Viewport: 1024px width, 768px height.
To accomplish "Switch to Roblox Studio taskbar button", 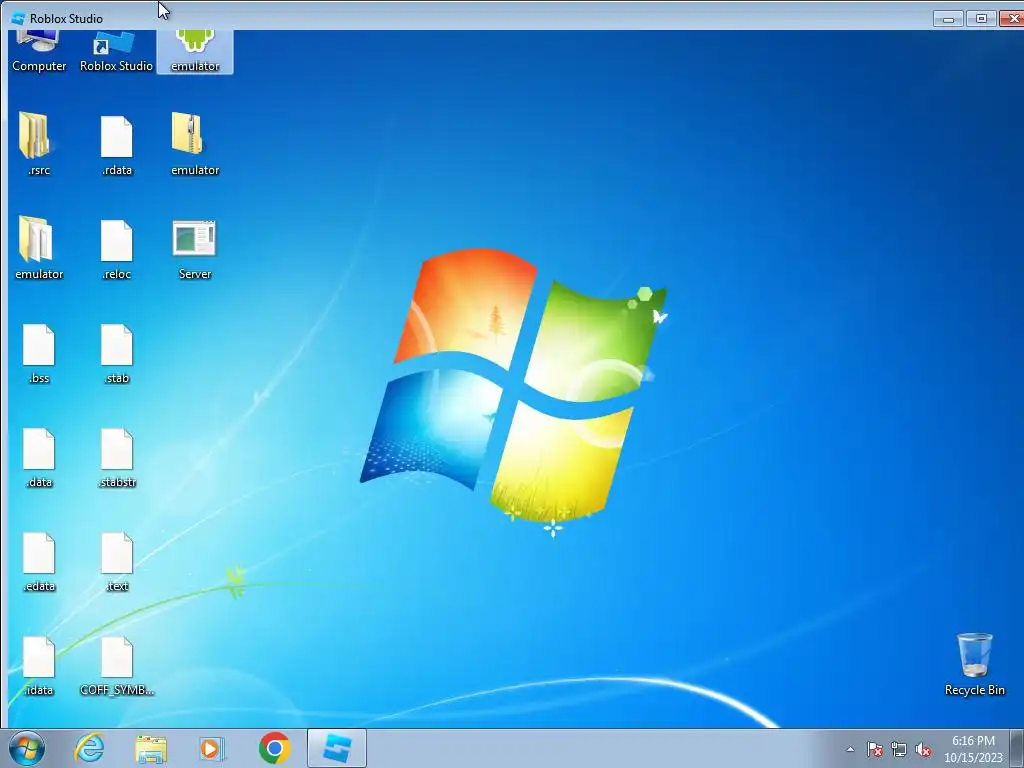I will click(337, 748).
